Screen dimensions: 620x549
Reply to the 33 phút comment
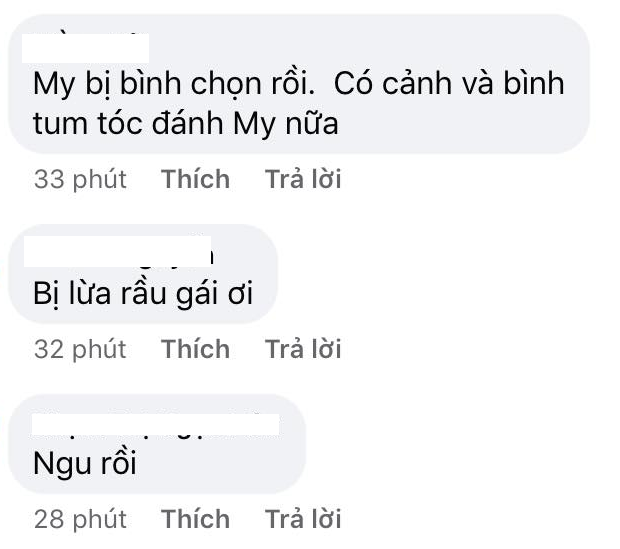tap(303, 179)
